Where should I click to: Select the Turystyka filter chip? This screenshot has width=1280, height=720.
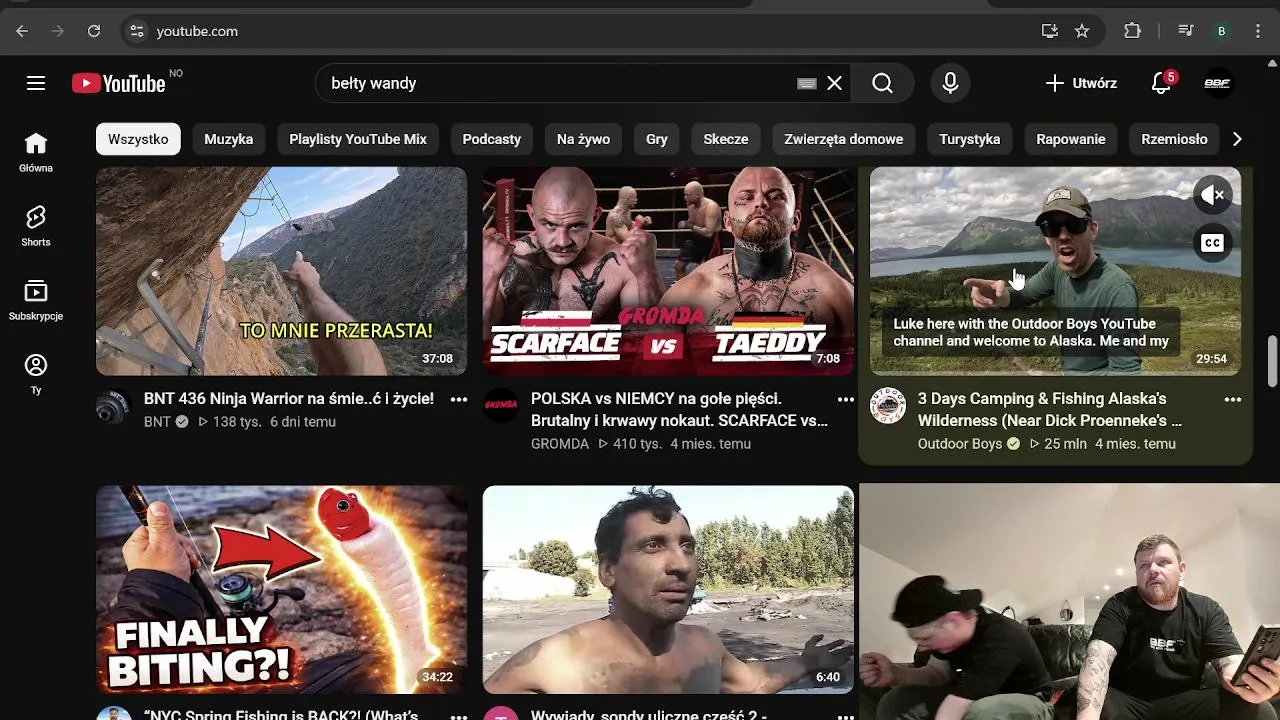coord(970,139)
